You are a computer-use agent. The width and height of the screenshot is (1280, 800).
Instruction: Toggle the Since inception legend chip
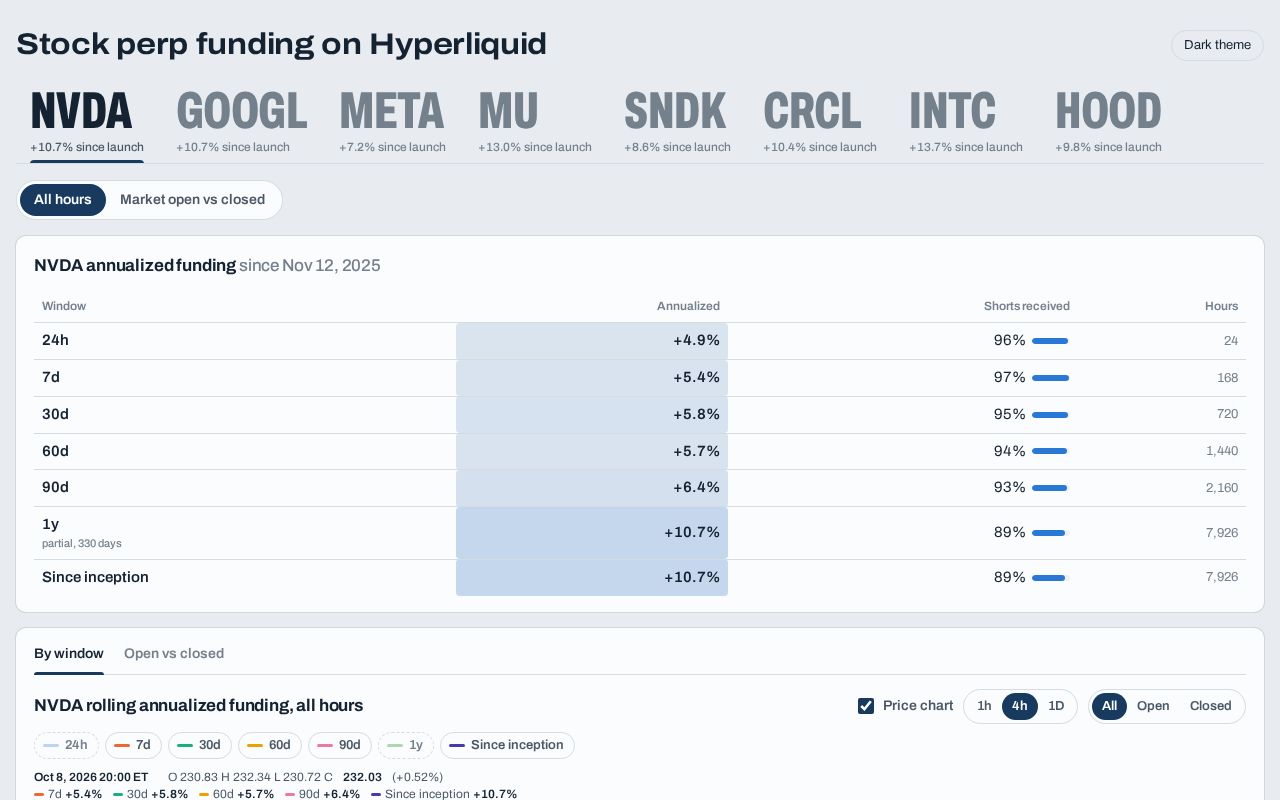tap(507, 745)
